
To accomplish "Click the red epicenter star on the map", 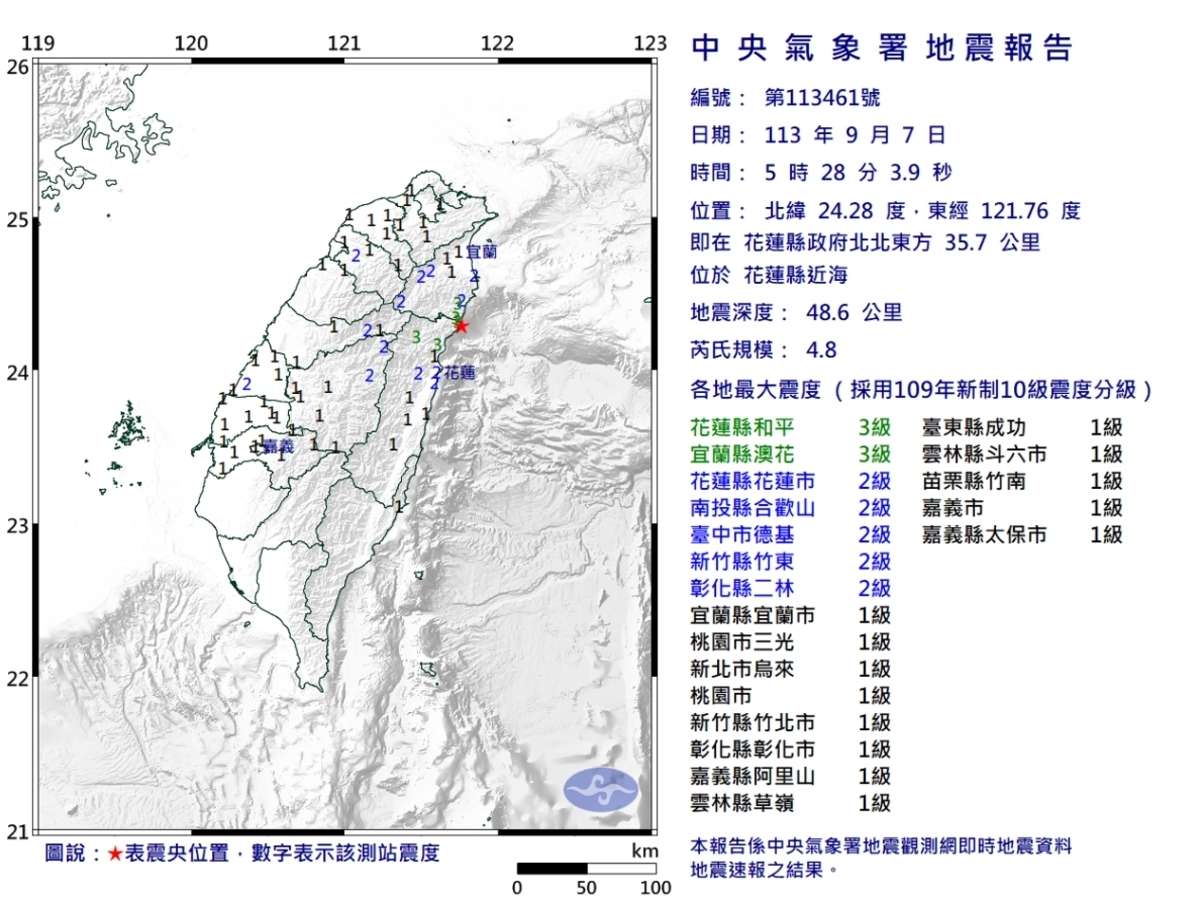I will click(461, 325).
